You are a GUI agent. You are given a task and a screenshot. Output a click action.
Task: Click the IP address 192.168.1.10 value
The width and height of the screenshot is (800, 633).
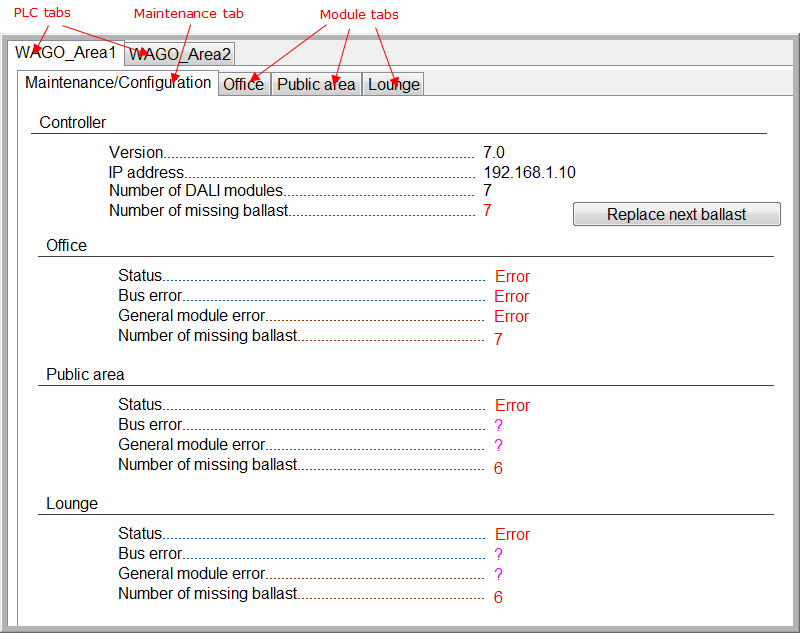[529, 173]
